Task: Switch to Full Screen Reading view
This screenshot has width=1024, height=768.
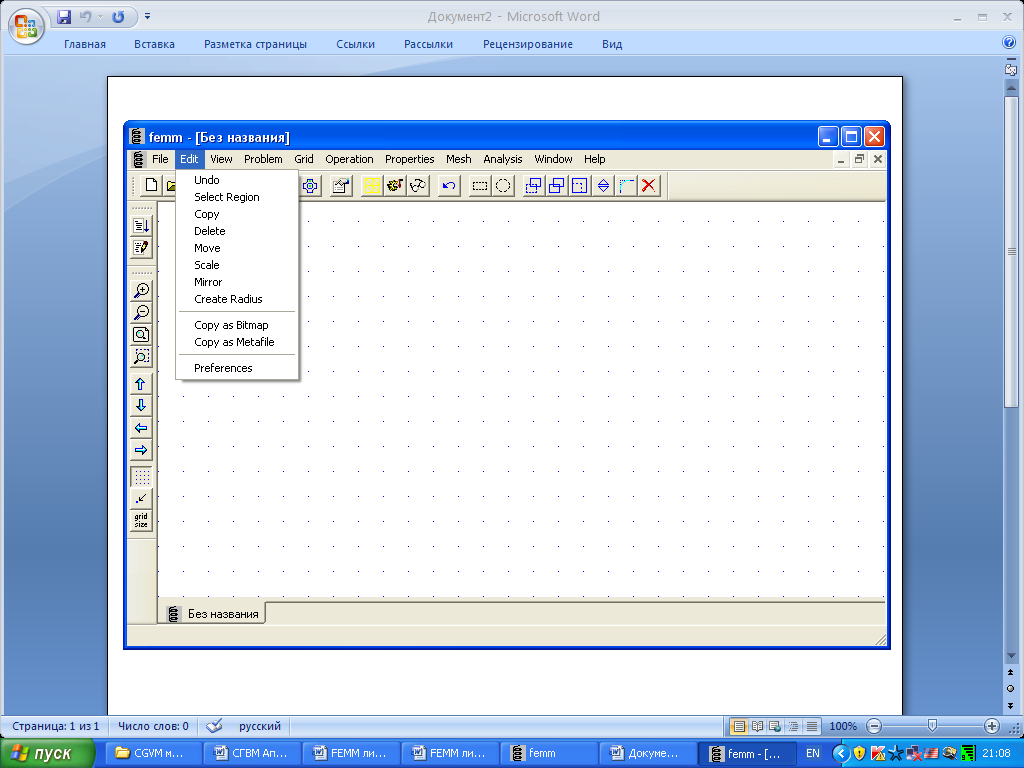Action: pyautogui.click(x=757, y=726)
